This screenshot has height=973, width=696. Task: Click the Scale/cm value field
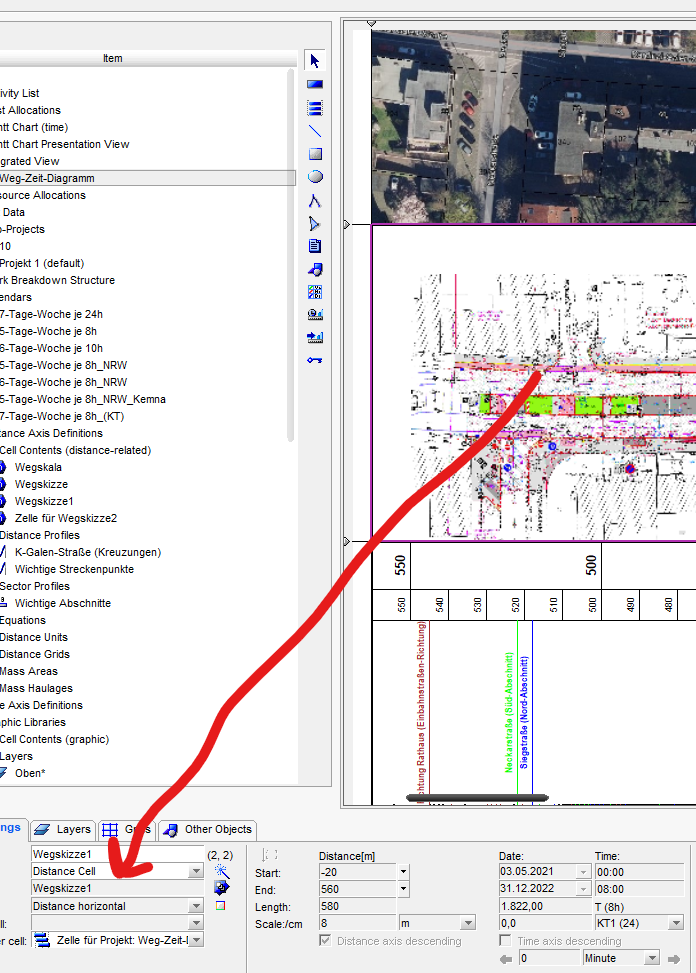[x=356, y=922]
